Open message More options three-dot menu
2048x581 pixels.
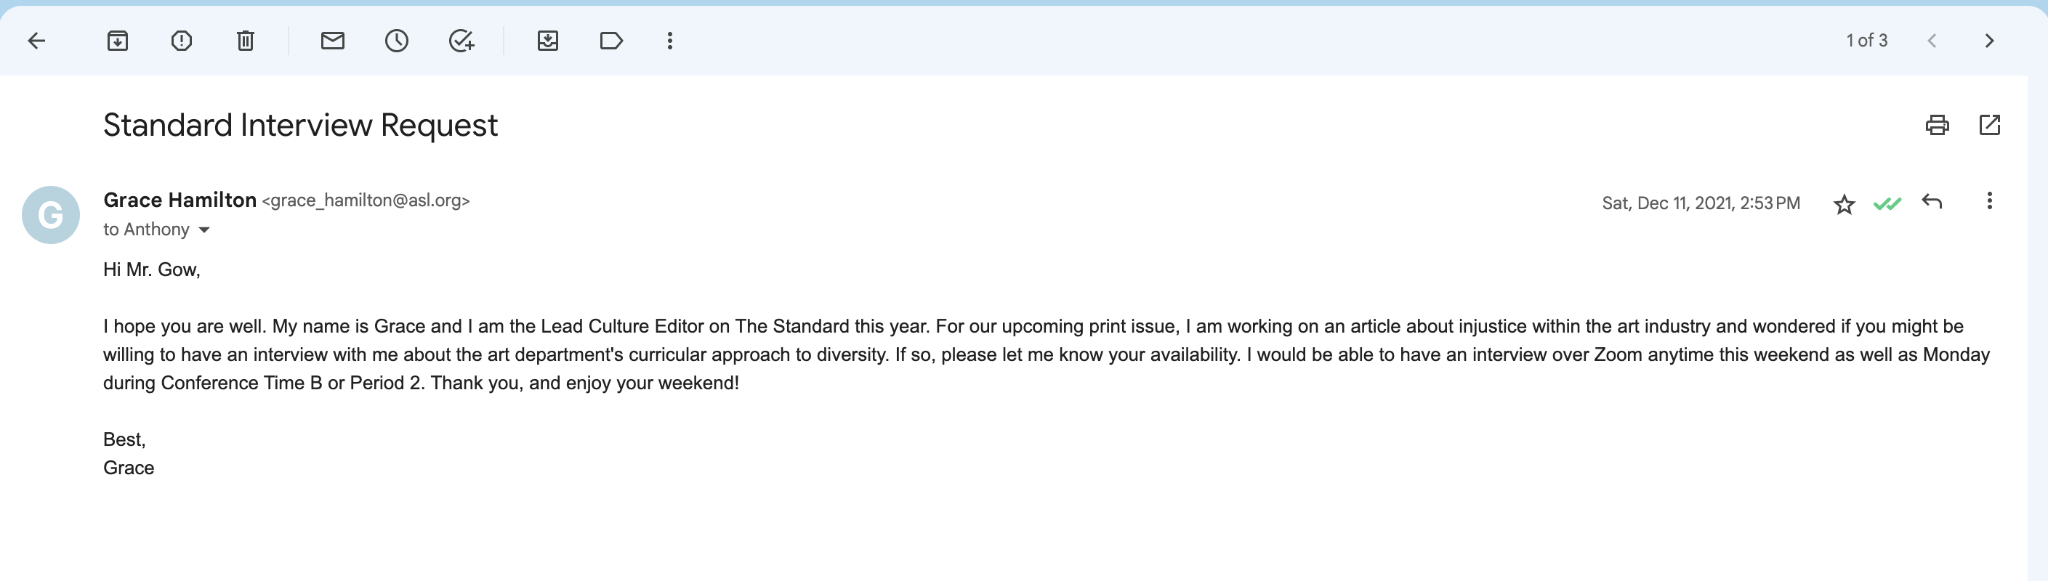[x=1989, y=202]
